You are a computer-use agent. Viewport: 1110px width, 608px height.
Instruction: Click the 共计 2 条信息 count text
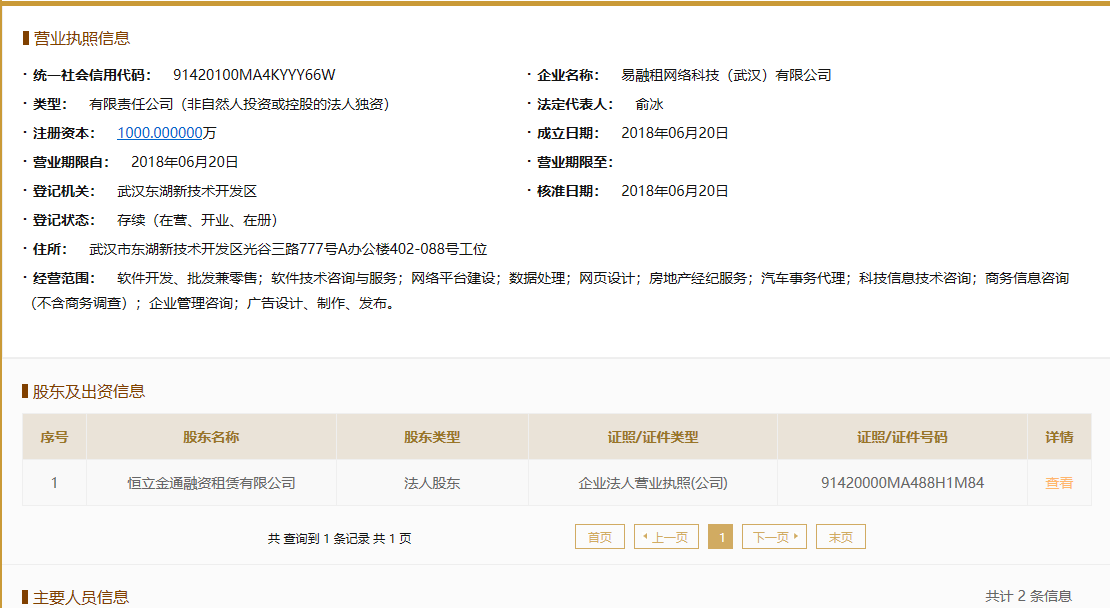pos(1029,596)
